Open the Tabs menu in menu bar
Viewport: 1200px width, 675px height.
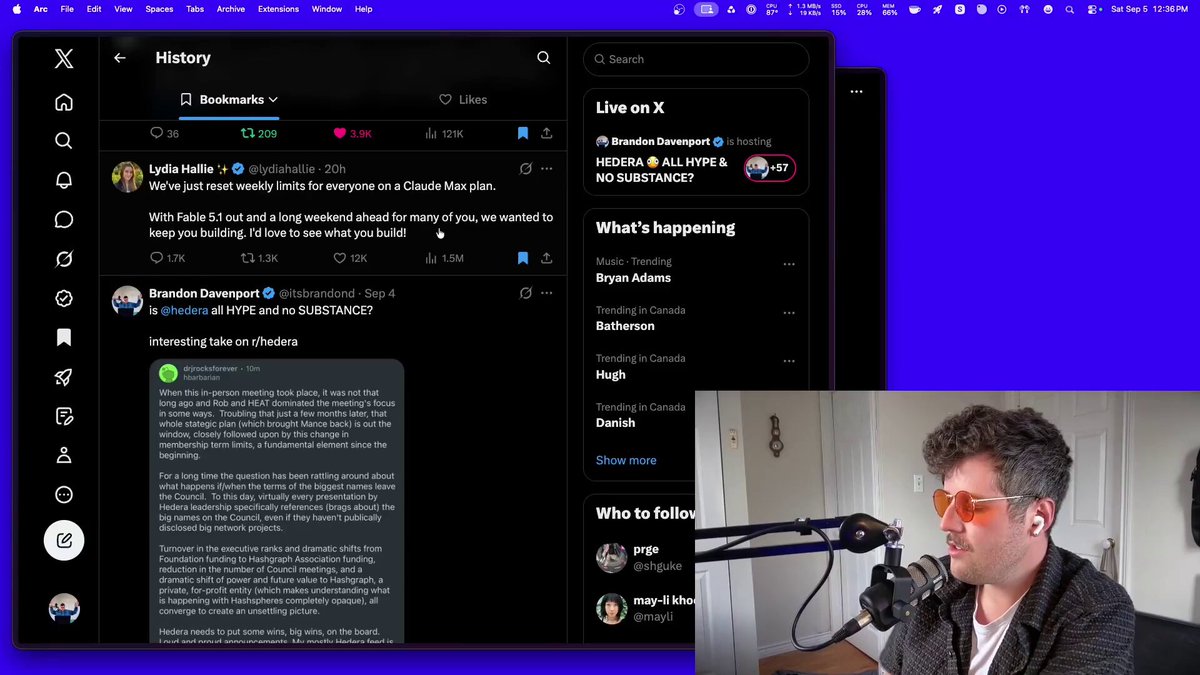(x=195, y=9)
